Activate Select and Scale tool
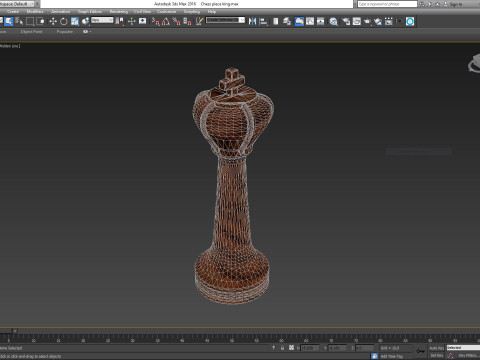The image size is (480, 360). point(74,21)
